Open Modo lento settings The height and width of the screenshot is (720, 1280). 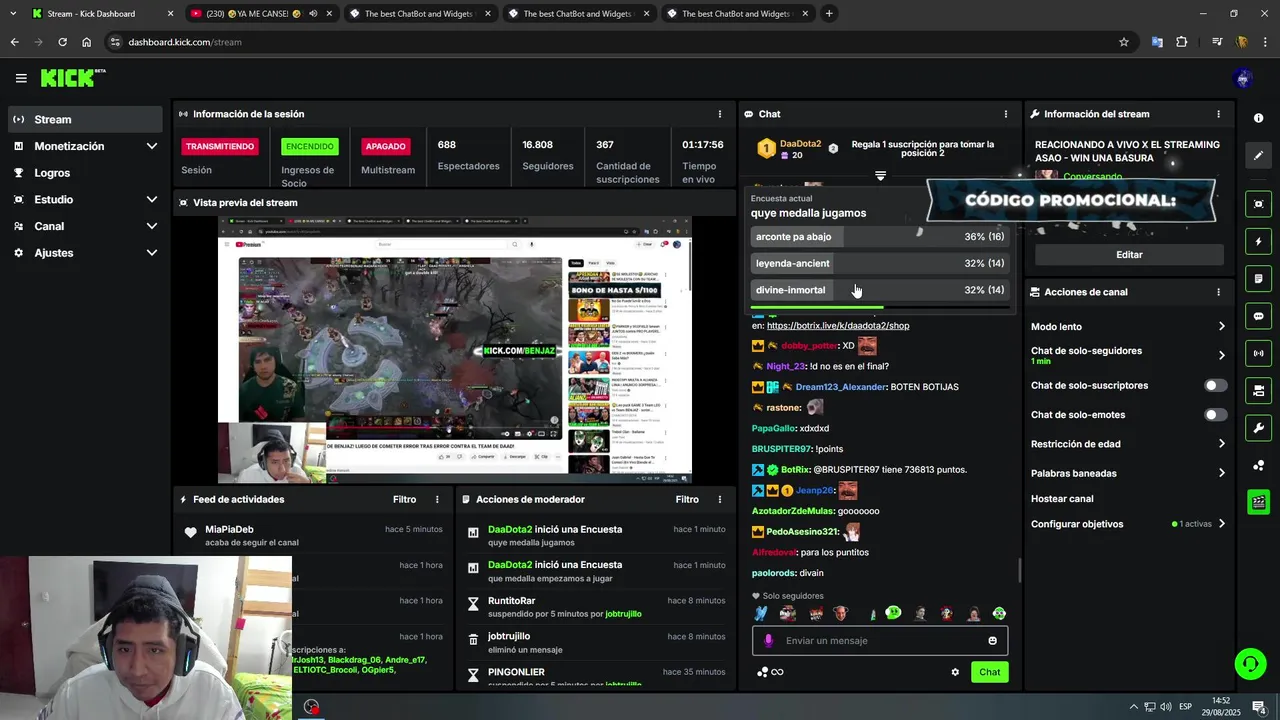pyautogui.click(x=1129, y=327)
